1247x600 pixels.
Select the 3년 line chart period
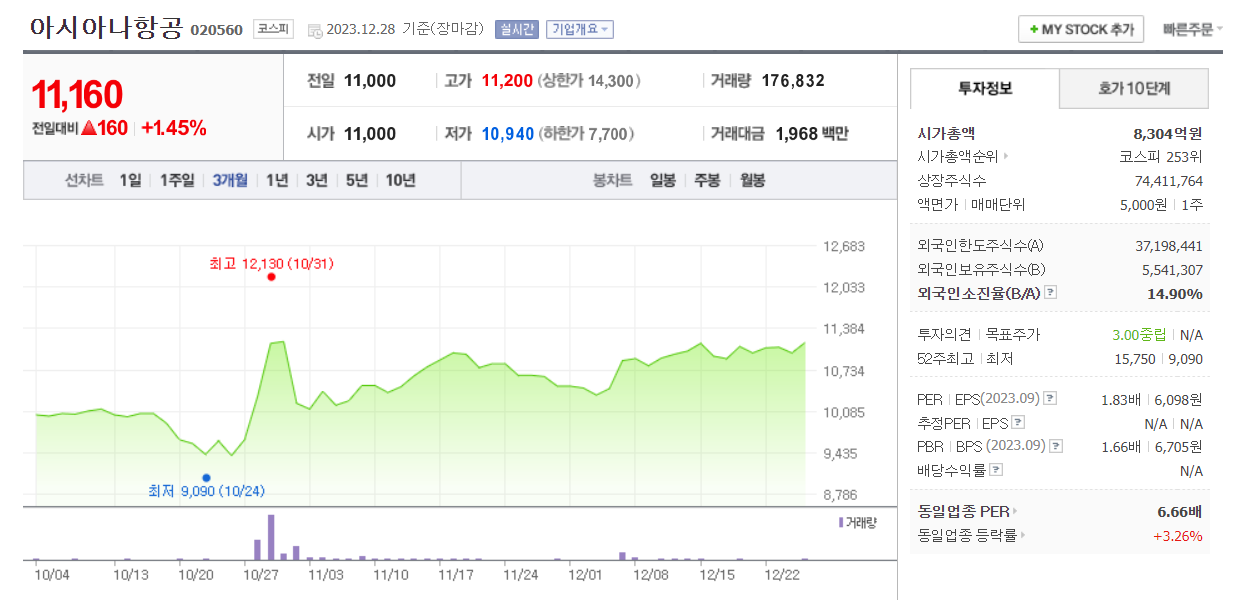(316, 180)
